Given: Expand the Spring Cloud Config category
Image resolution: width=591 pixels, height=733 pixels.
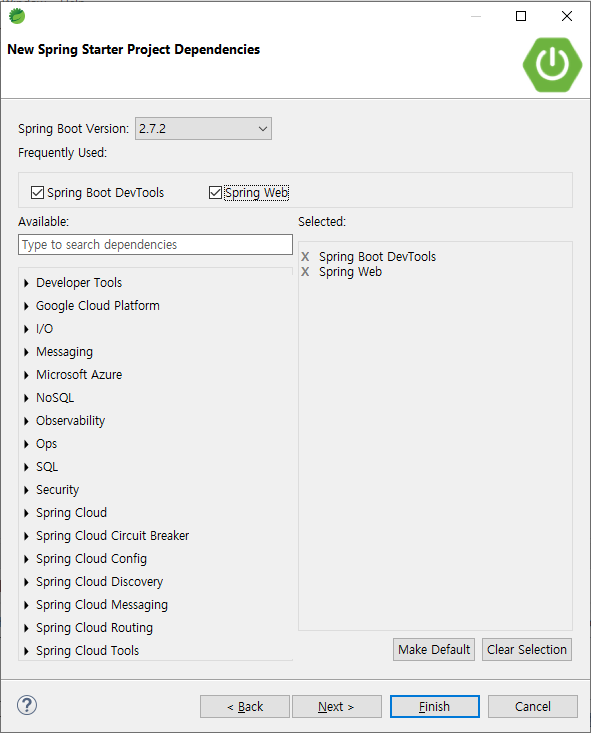Looking at the screenshot, I should pyautogui.click(x=26, y=559).
